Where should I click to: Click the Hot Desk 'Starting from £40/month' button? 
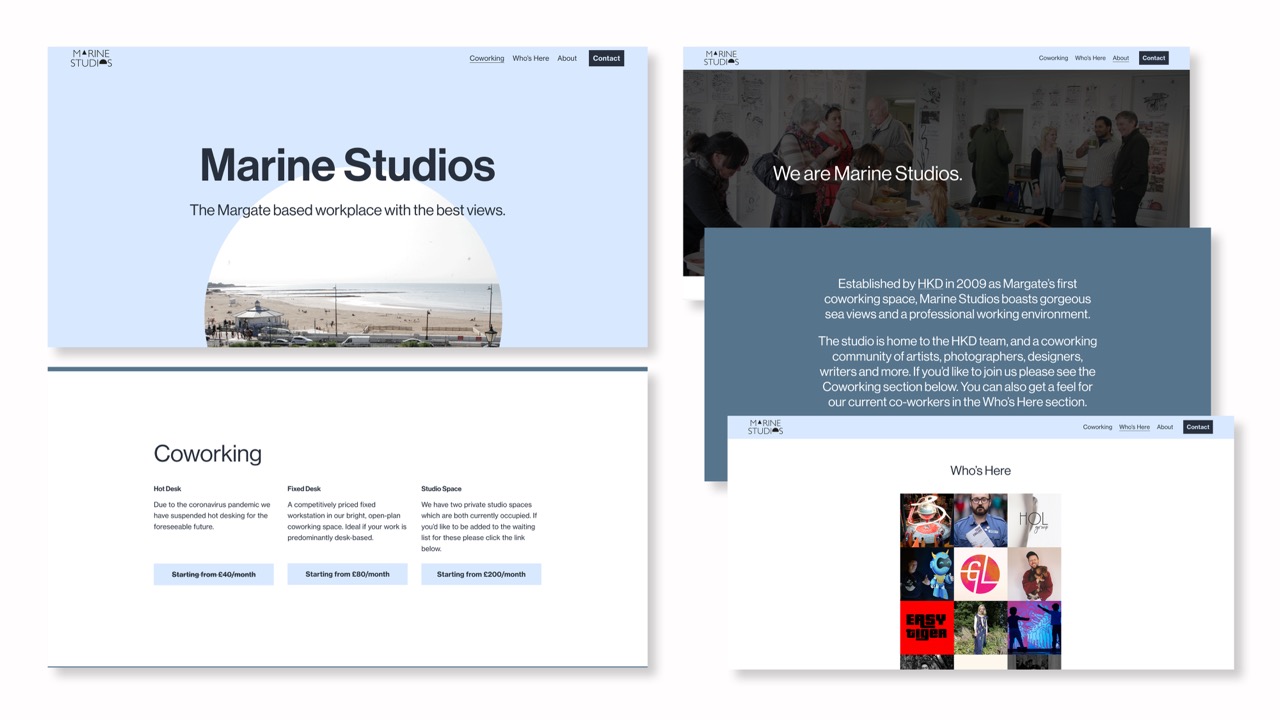tap(213, 574)
